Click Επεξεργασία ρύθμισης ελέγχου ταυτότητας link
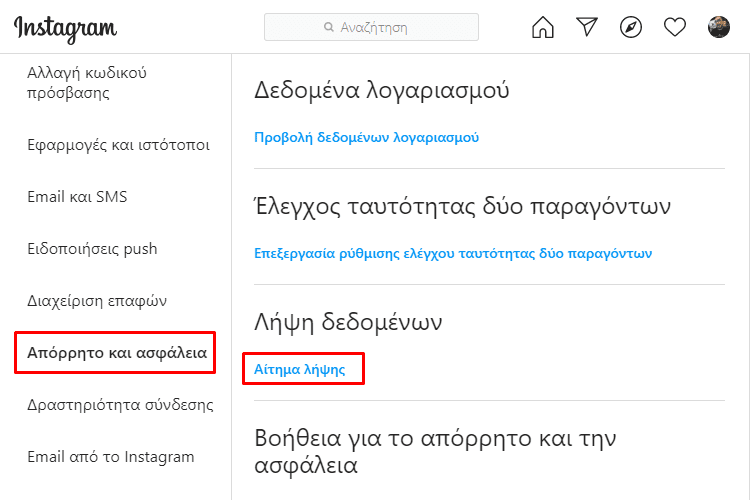 453,254
